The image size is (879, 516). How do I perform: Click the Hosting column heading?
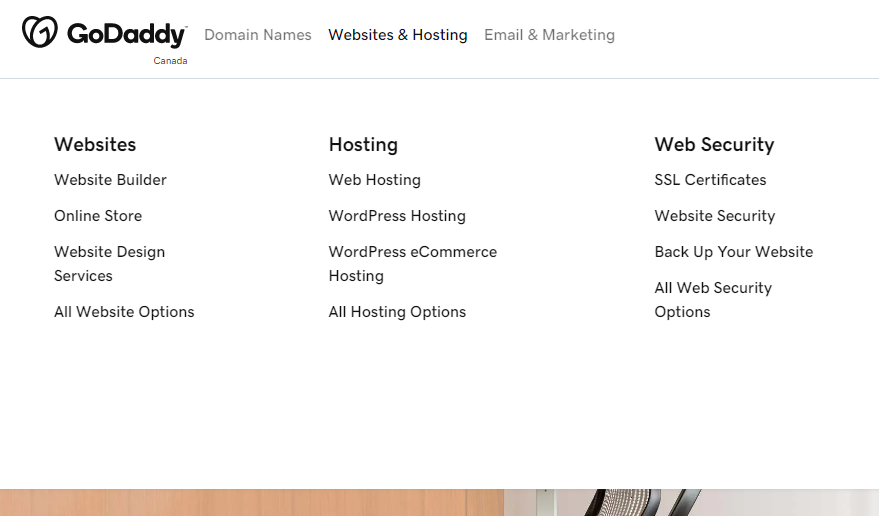pyautogui.click(x=363, y=145)
